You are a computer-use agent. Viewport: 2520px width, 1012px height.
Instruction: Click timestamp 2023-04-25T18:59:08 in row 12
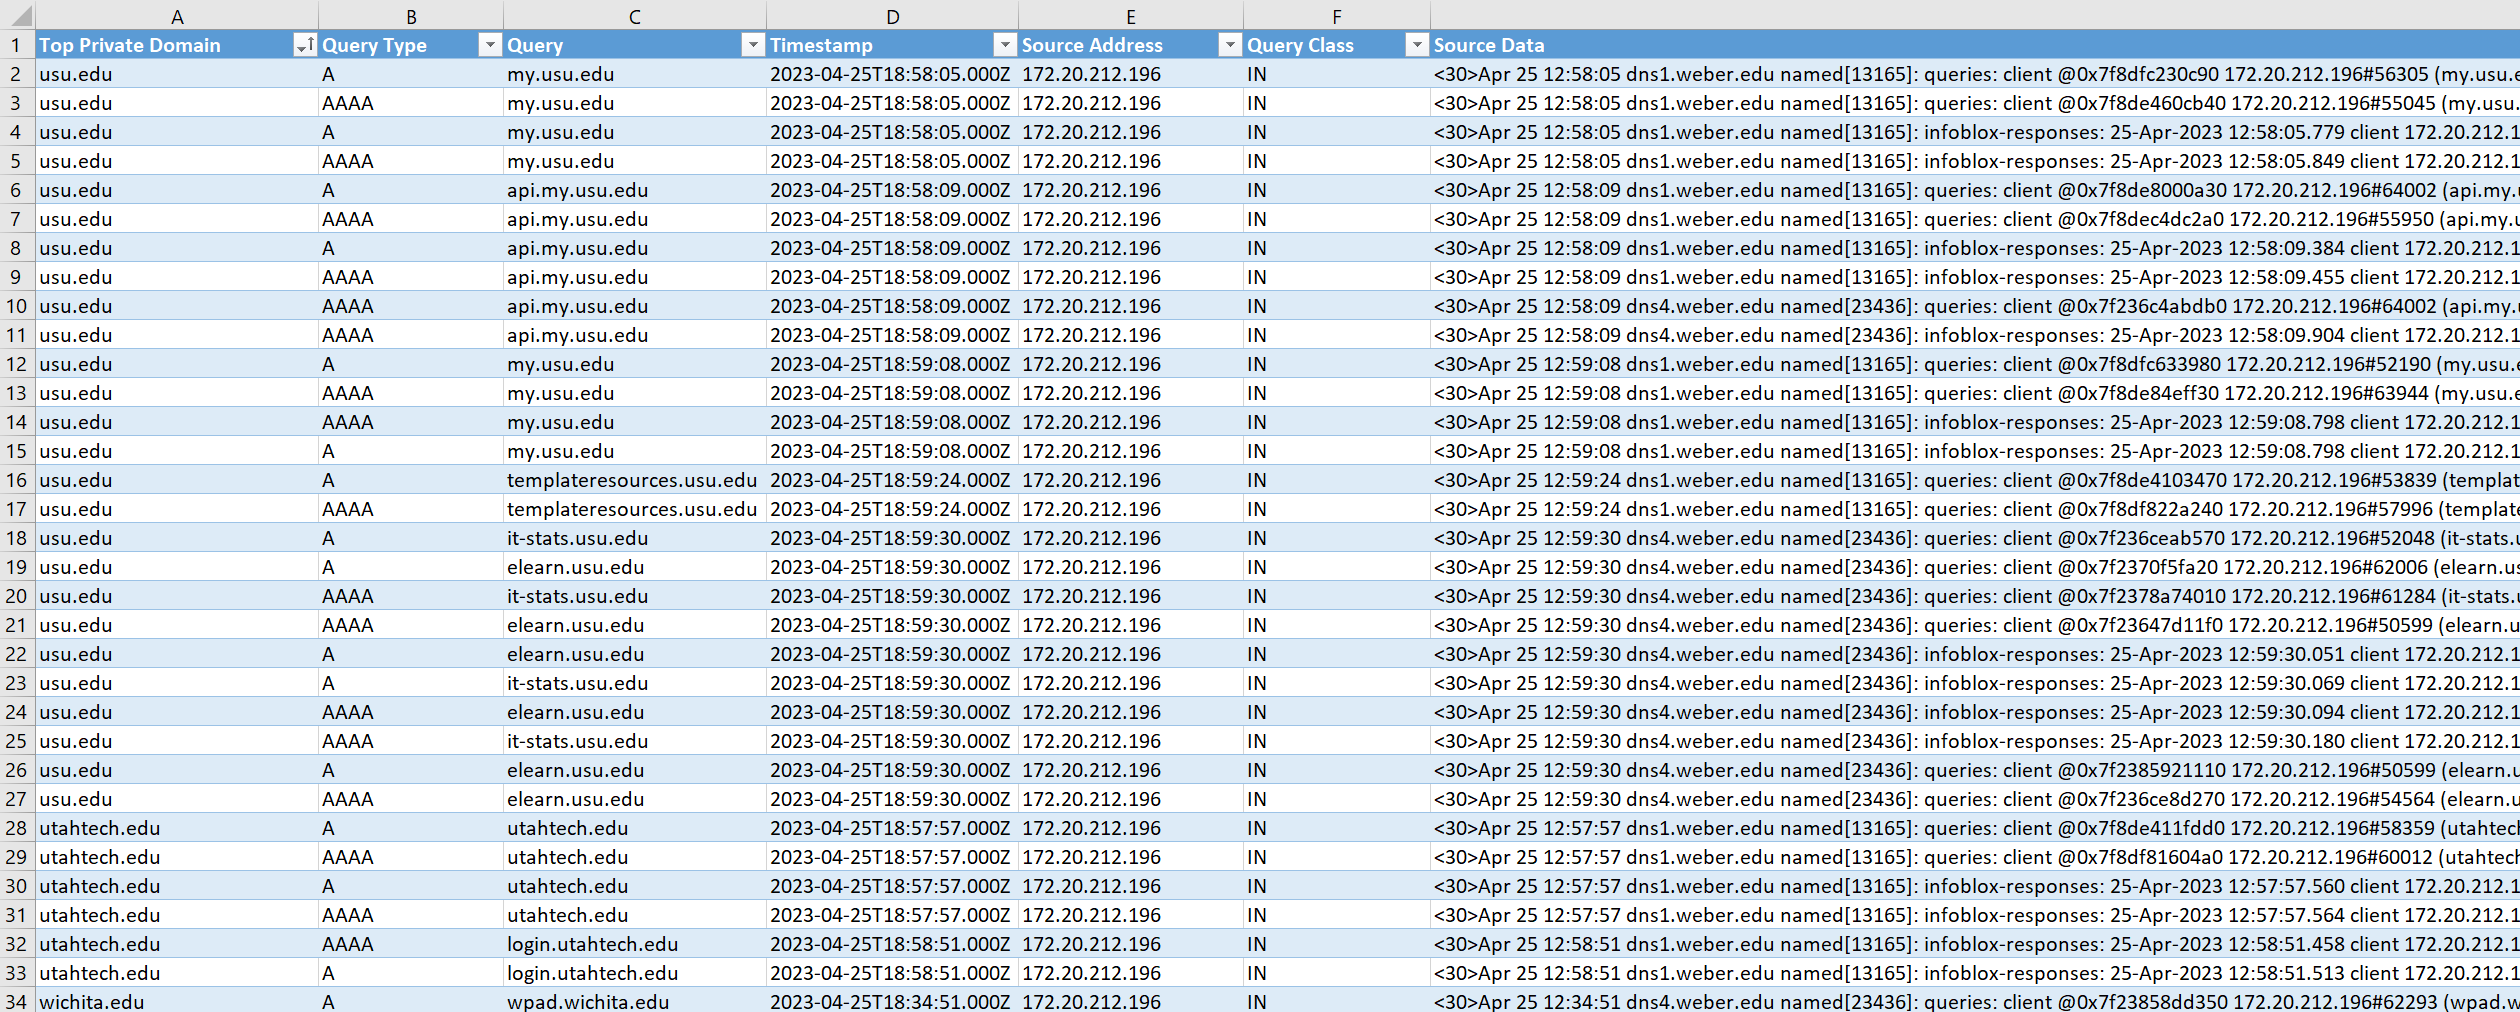(893, 364)
